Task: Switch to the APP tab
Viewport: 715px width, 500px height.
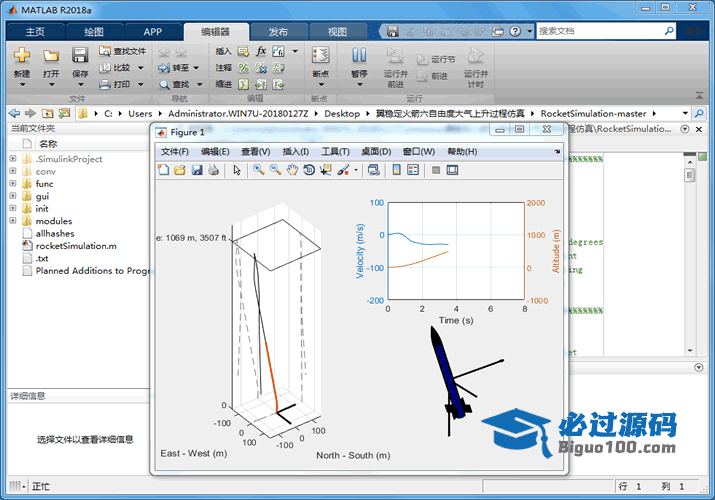Action: tap(153, 32)
